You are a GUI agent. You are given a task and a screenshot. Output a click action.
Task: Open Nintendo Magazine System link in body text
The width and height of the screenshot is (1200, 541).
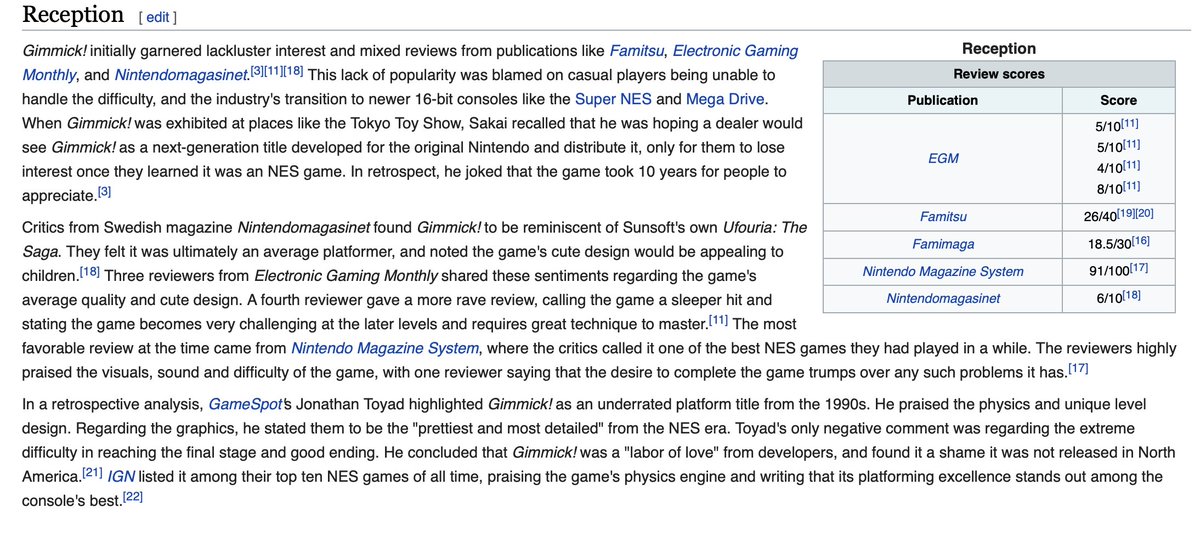pyautogui.click(x=385, y=348)
